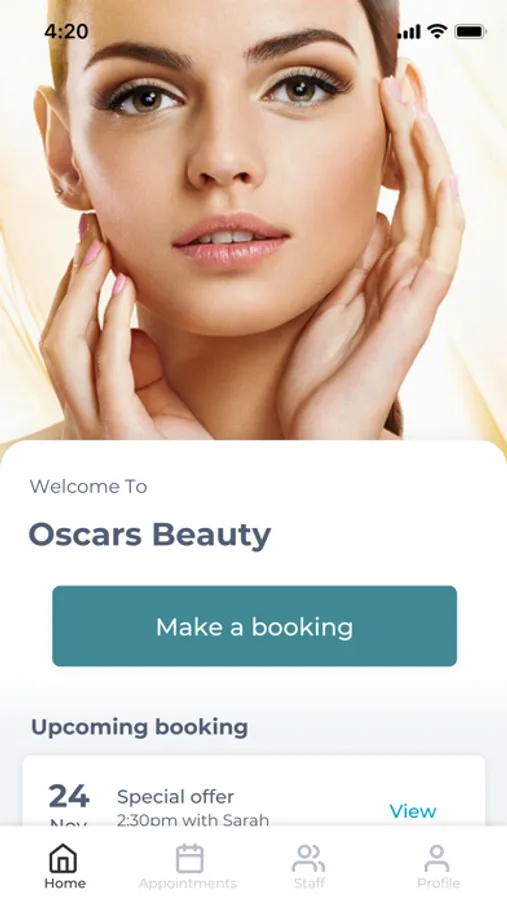Tap the Wi-Fi status icon
507x900 pixels.
click(x=438, y=32)
